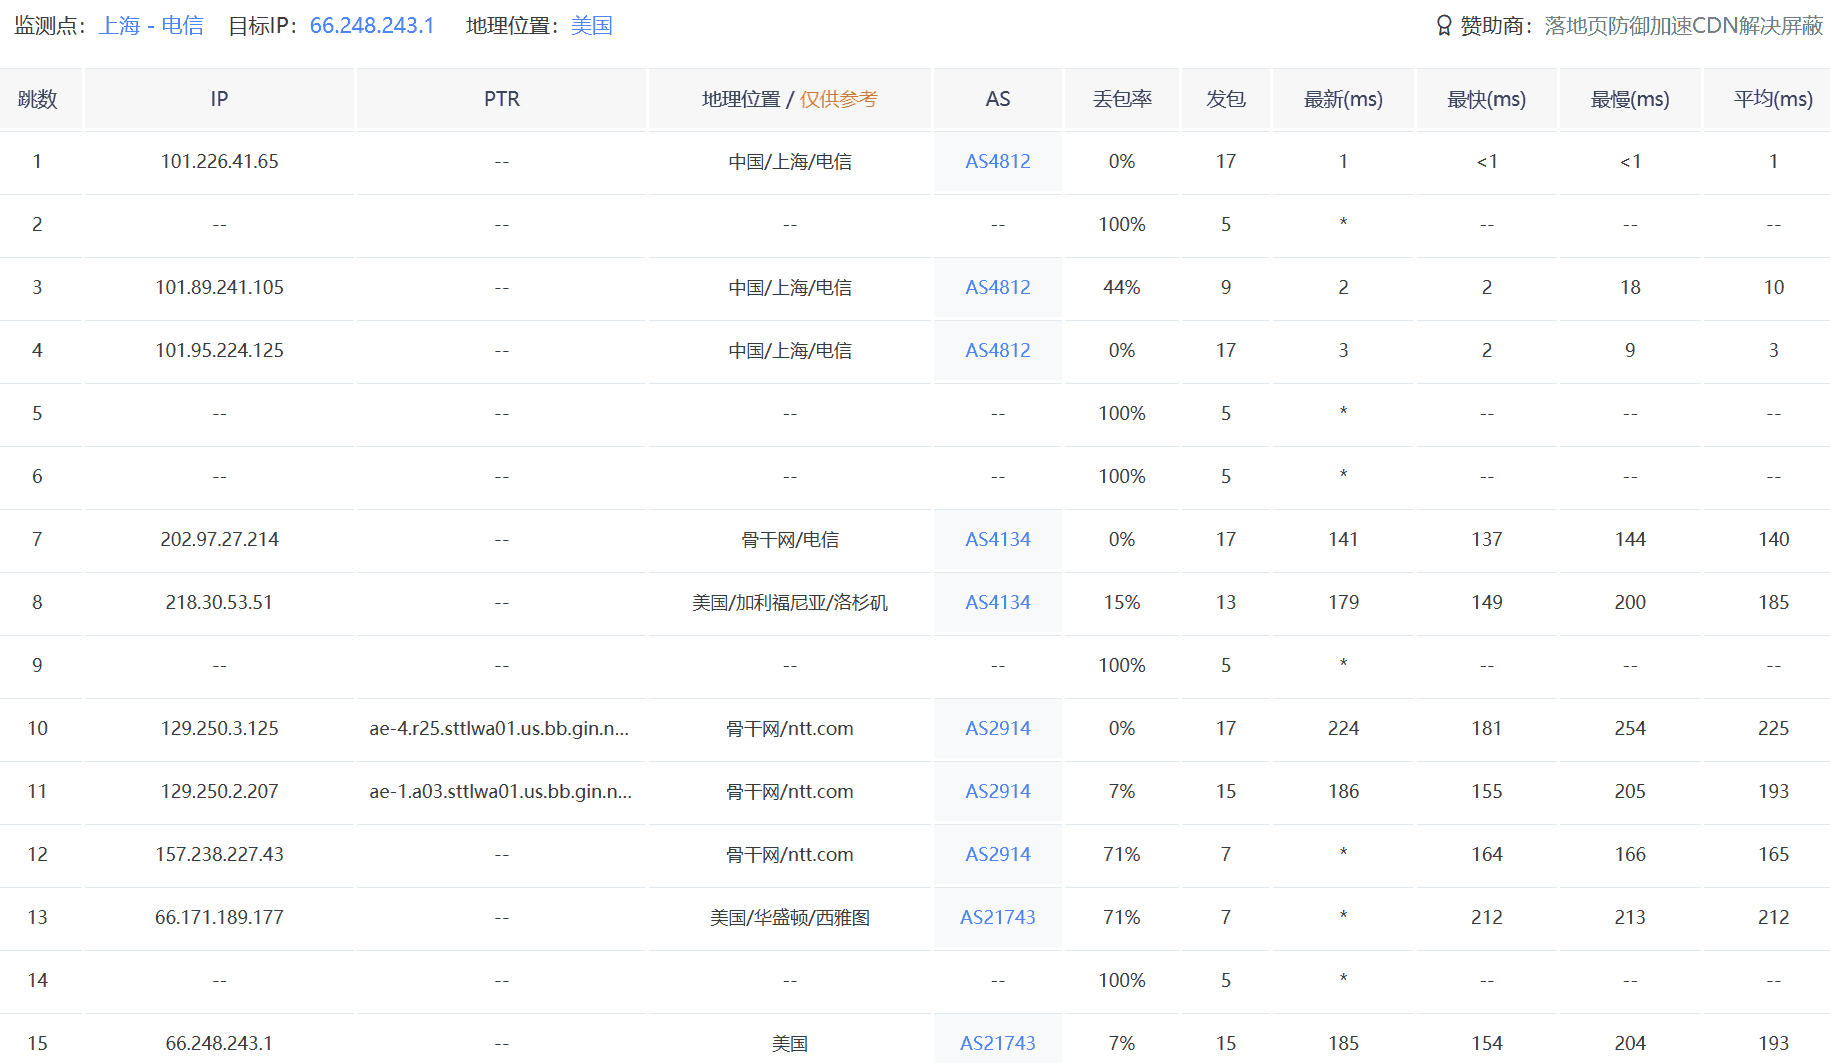
Task: Open the 落地页防御加速CDN解决屏蔽 sponsor link
Action: [x=1679, y=28]
